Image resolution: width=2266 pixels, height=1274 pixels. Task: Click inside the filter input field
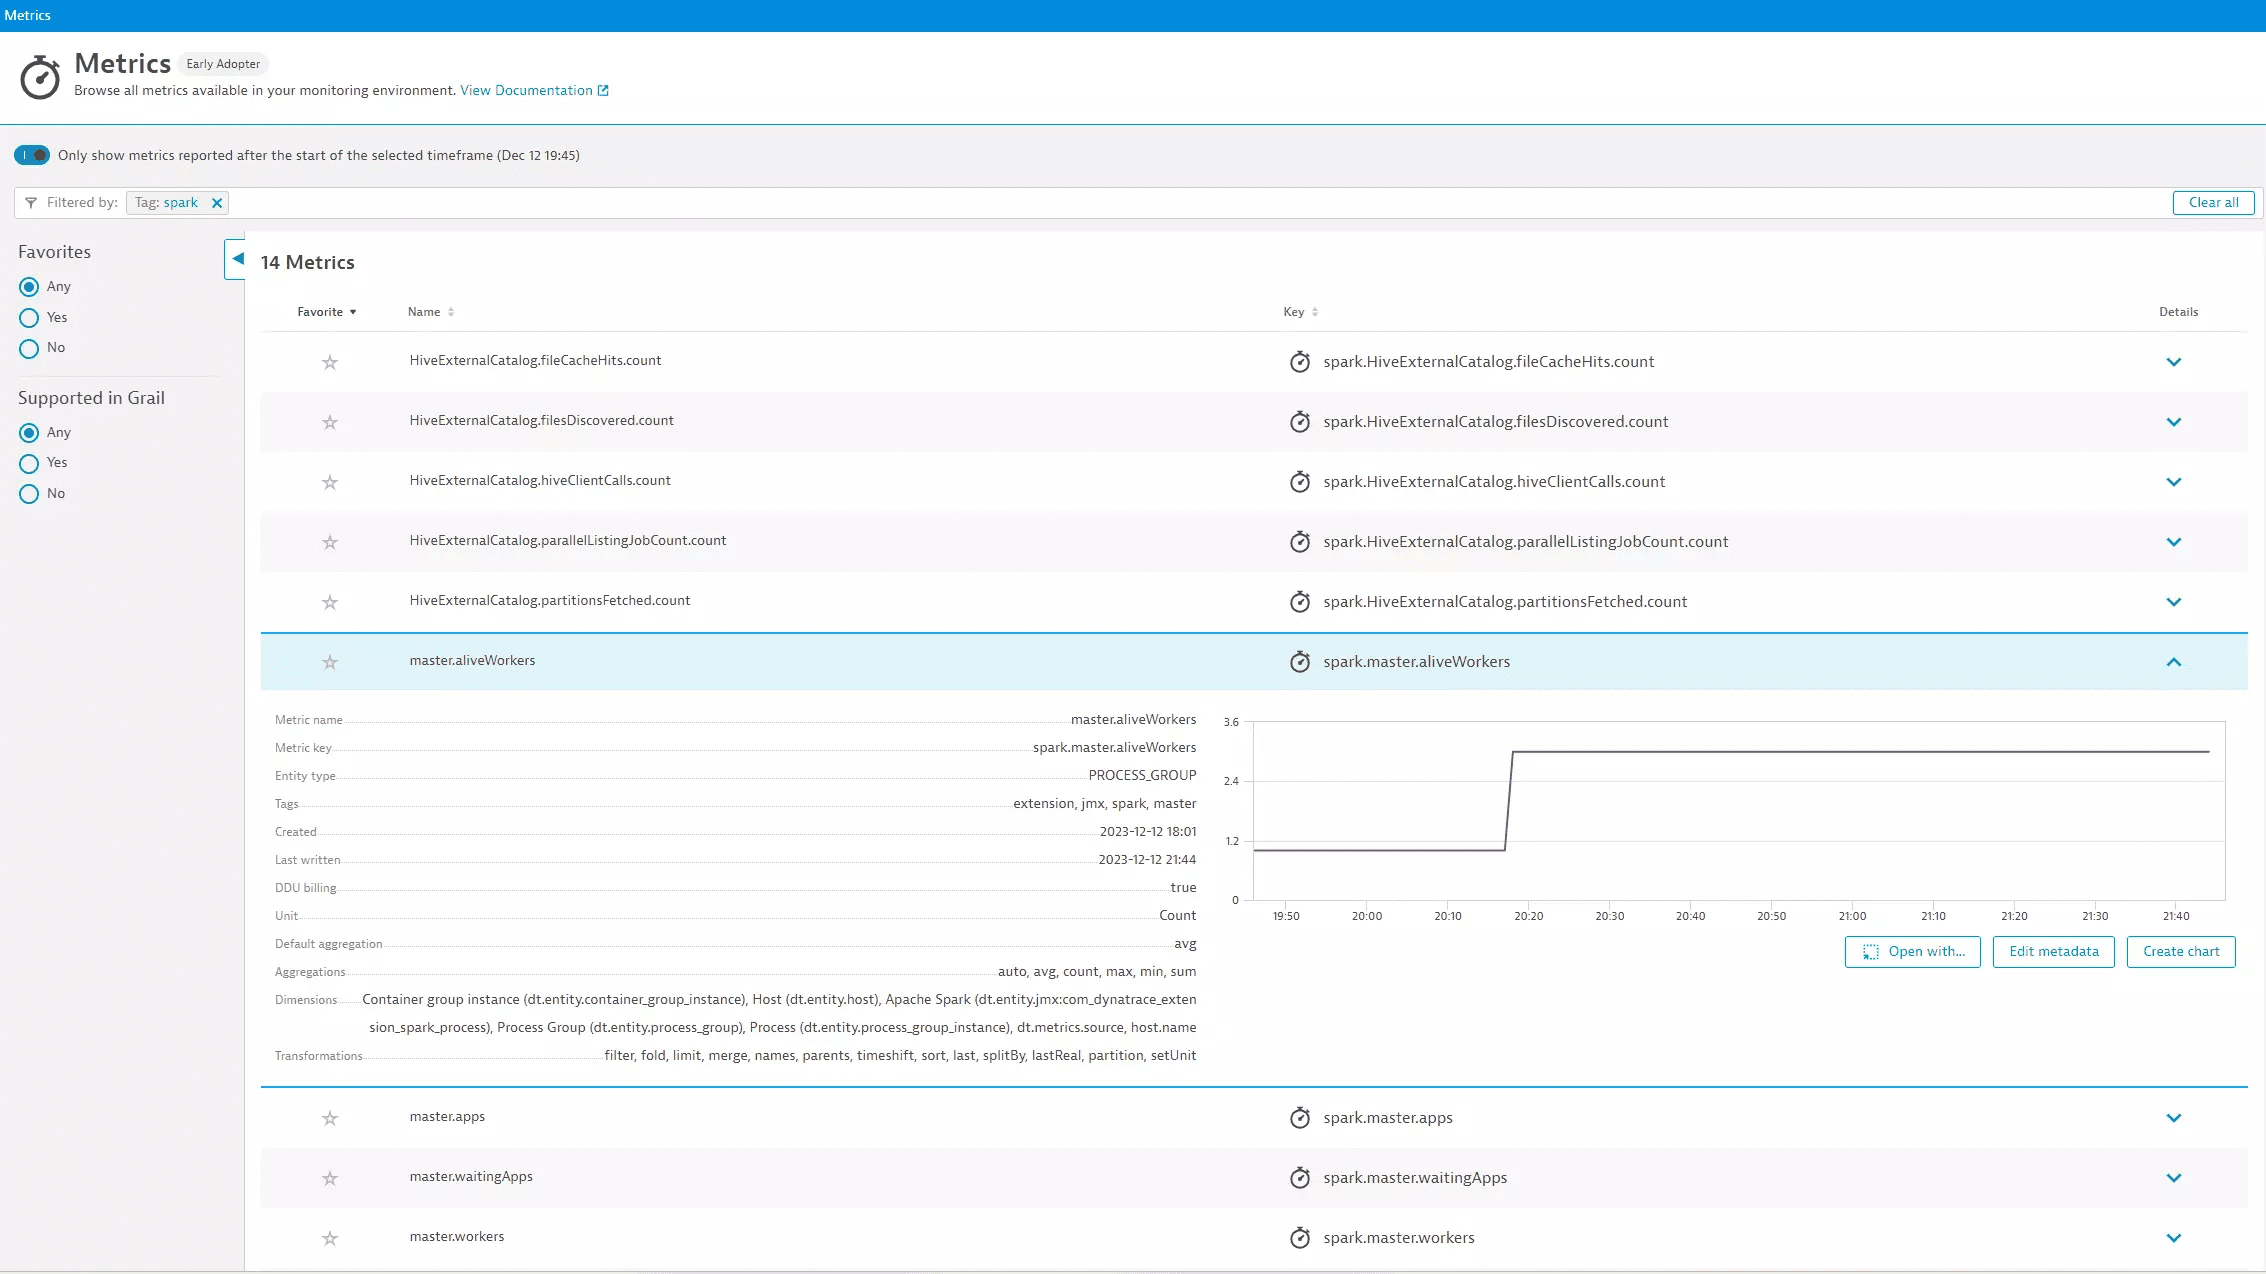(x=1100, y=203)
